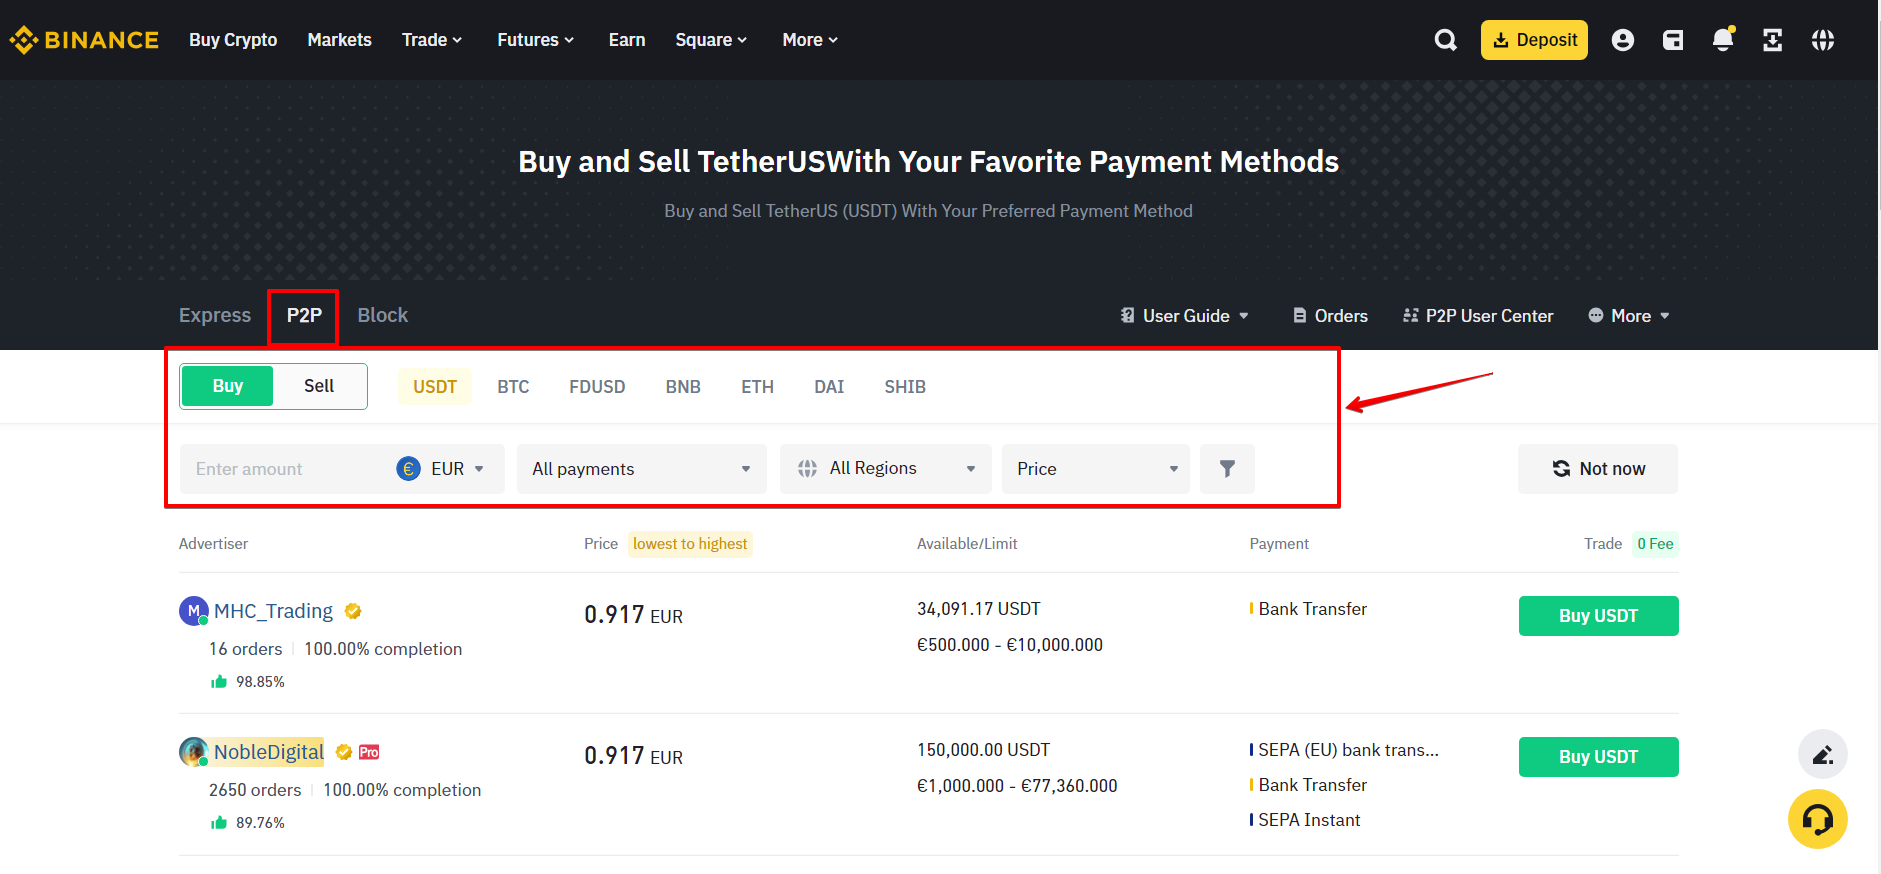The width and height of the screenshot is (1881, 874).
Task: Select the P2P tab
Action: 304,315
